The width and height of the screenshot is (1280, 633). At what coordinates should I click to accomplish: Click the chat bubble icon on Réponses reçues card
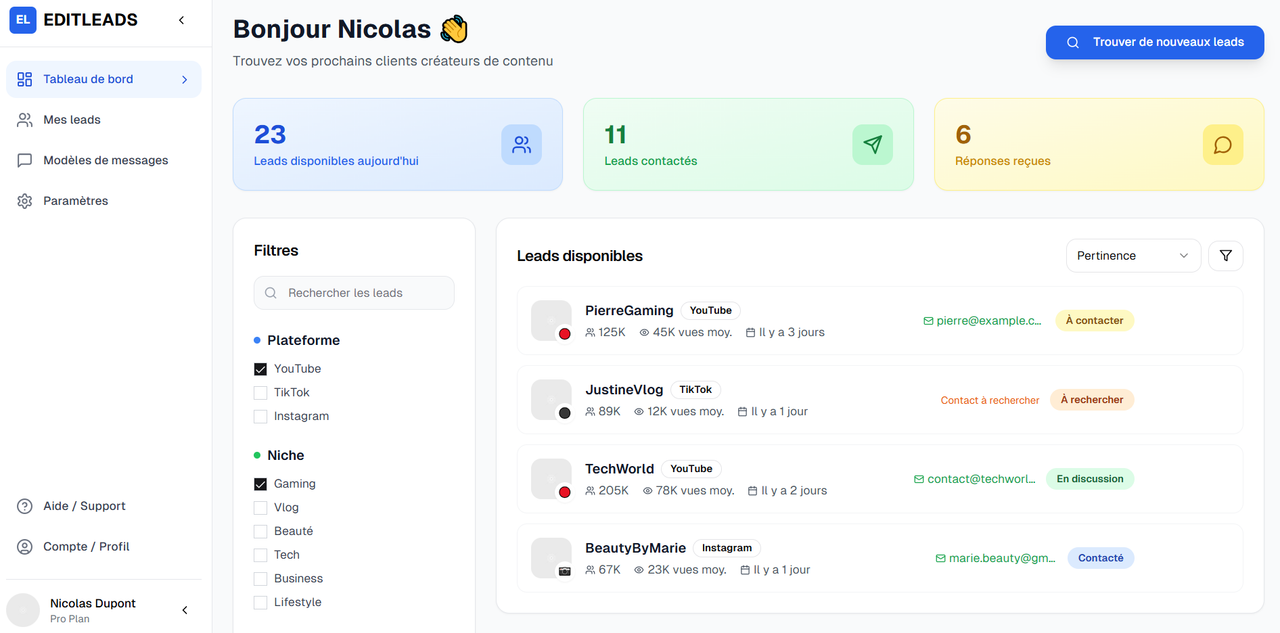1222,144
